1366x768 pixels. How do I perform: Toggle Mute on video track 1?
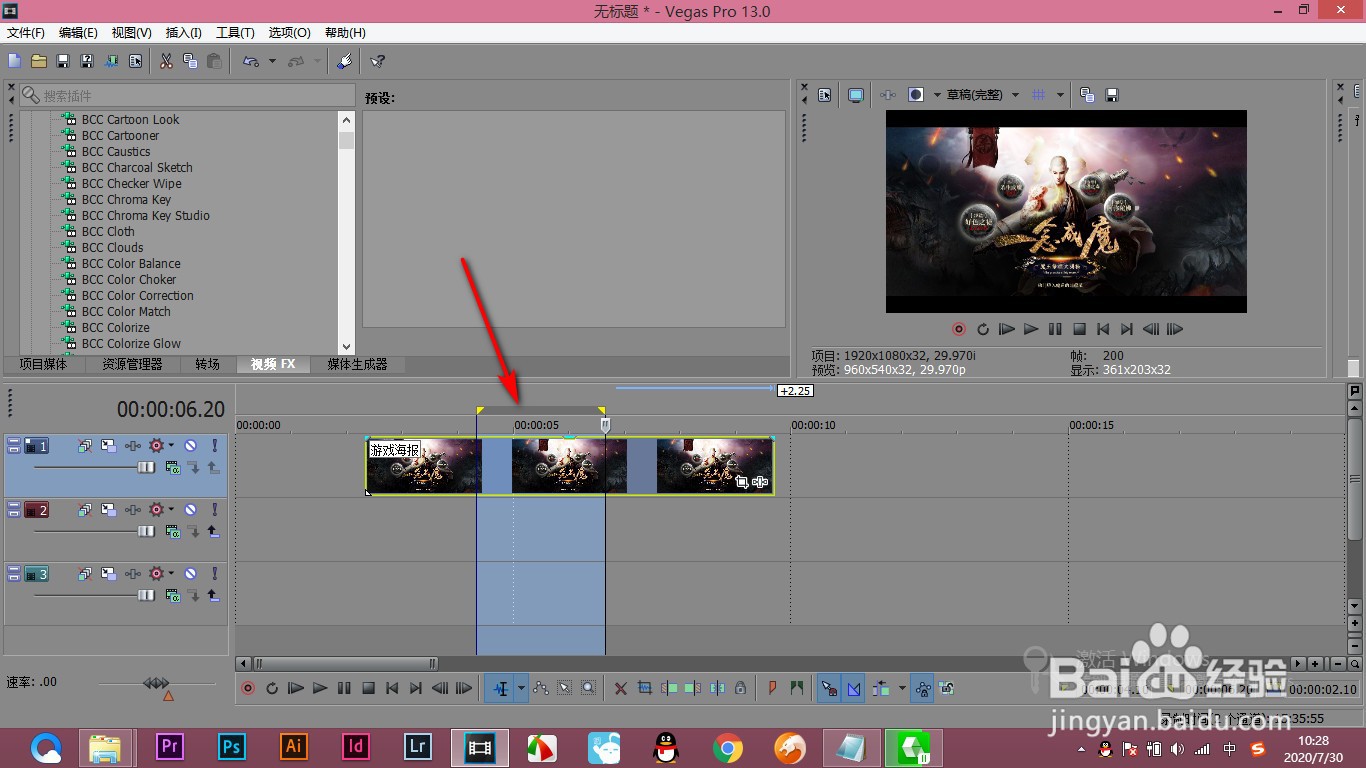[190, 446]
